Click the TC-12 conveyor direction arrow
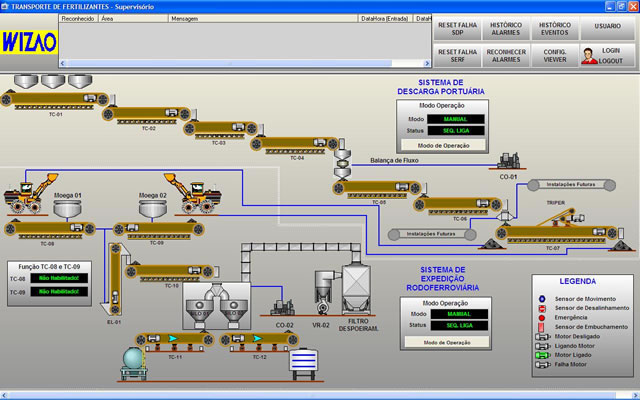The height and width of the screenshot is (400, 640). (258, 338)
